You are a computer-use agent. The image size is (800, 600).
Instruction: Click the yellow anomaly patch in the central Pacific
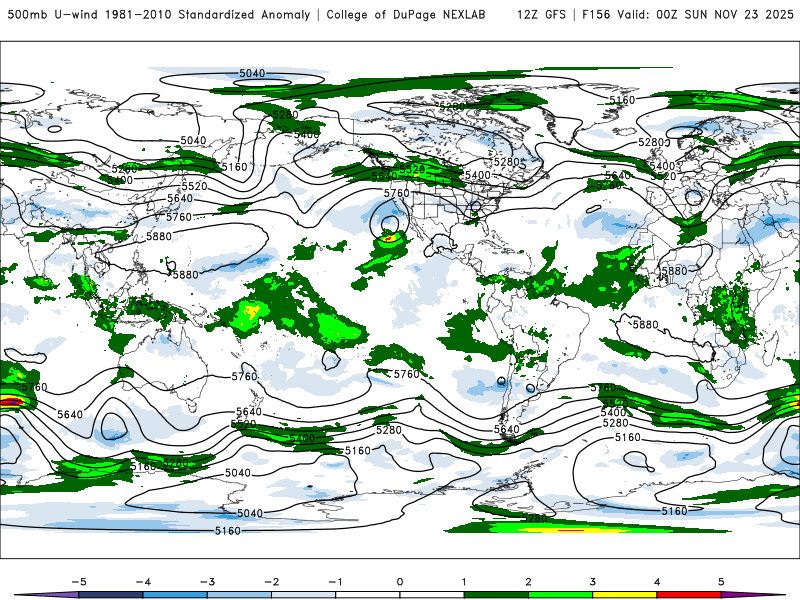tap(251, 311)
